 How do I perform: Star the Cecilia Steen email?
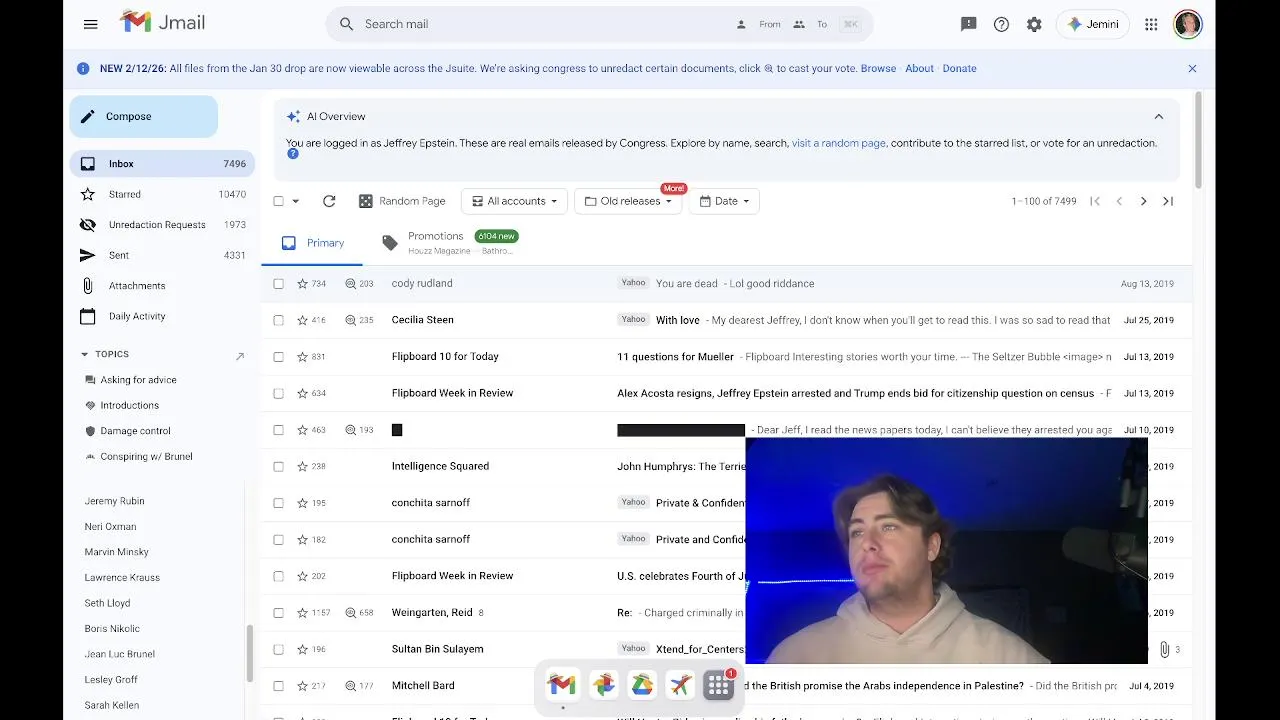click(302, 320)
